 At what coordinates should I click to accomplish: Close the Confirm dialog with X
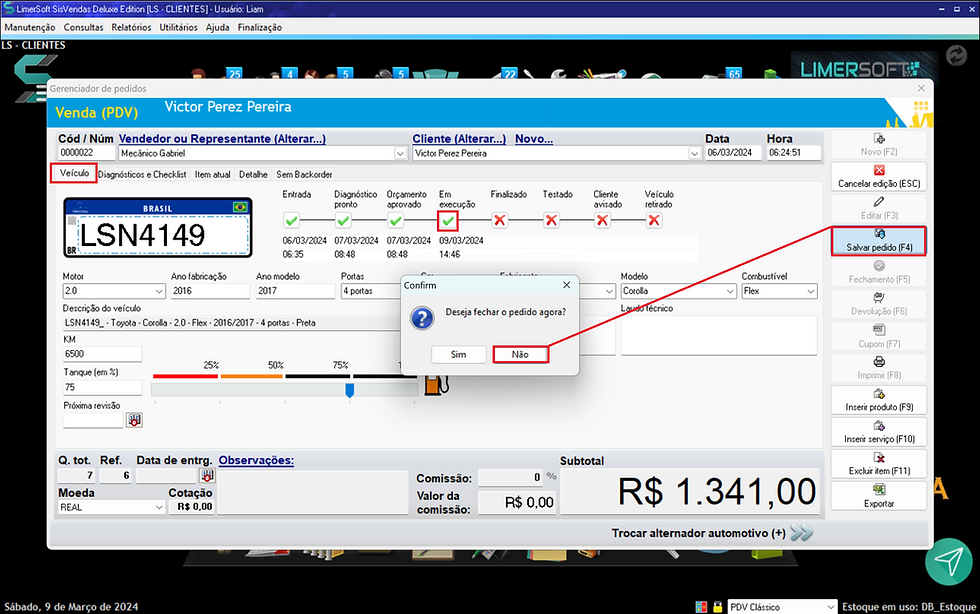pos(566,285)
